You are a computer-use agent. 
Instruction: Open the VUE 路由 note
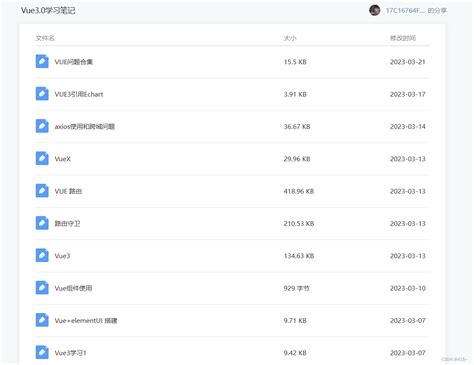(x=68, y=191)
